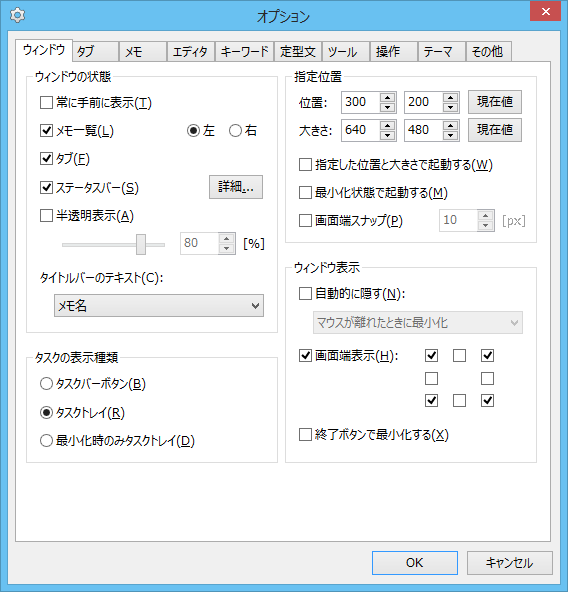Screen dimensions: 568x592
Task: Enable 常に手前に表示 checkbox
Action: [x=46, y=103]
